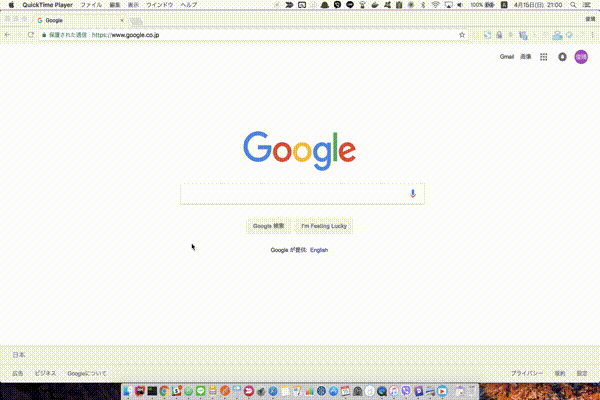Click the menu bar date and time
This screenshot has height=400, width=600.
[x=538, y=5]
